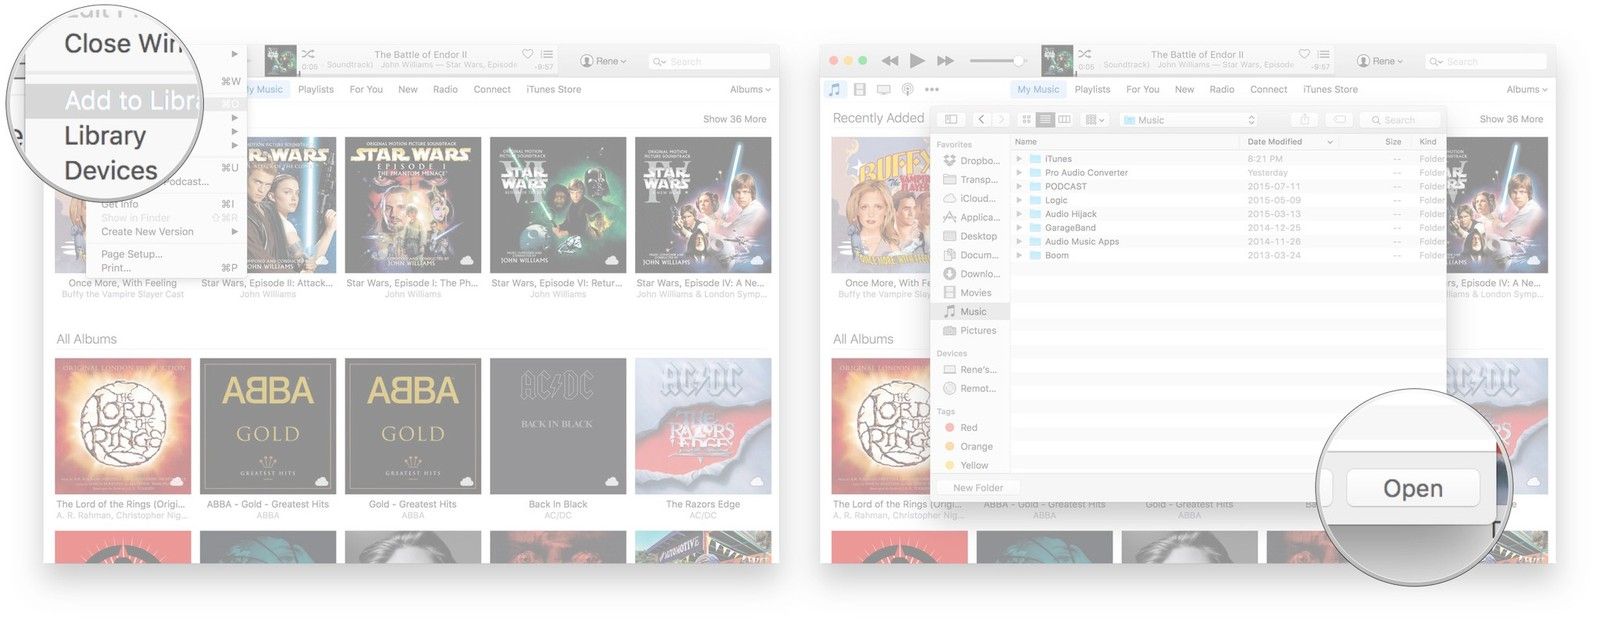Open the Podcasts library icon
This screenshot has height=624, width=1600.
tap(907, 90)
